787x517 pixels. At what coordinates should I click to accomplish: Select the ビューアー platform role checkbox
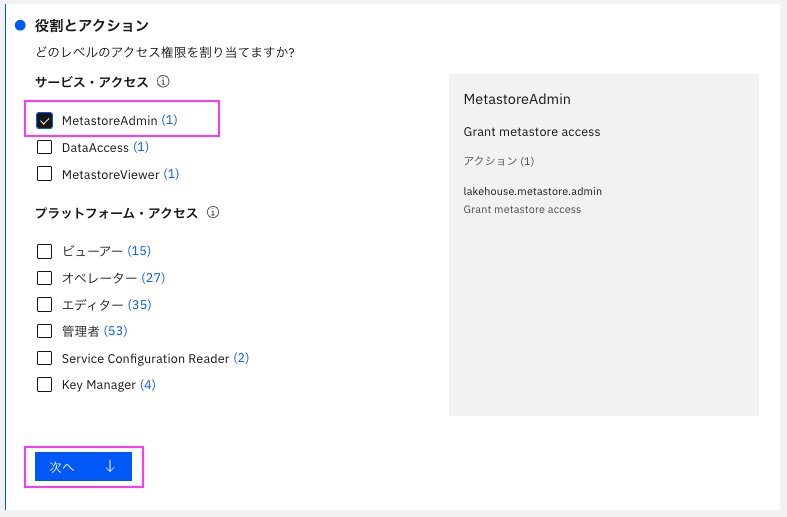(x=45, y=251)
